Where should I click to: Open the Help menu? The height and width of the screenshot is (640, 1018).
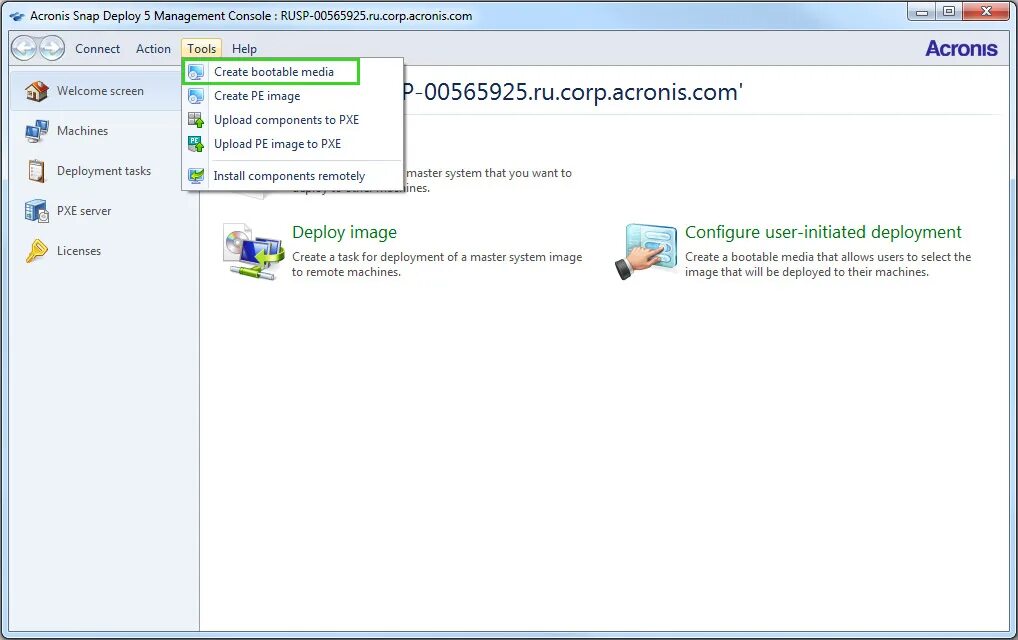(x=244, y=49)
